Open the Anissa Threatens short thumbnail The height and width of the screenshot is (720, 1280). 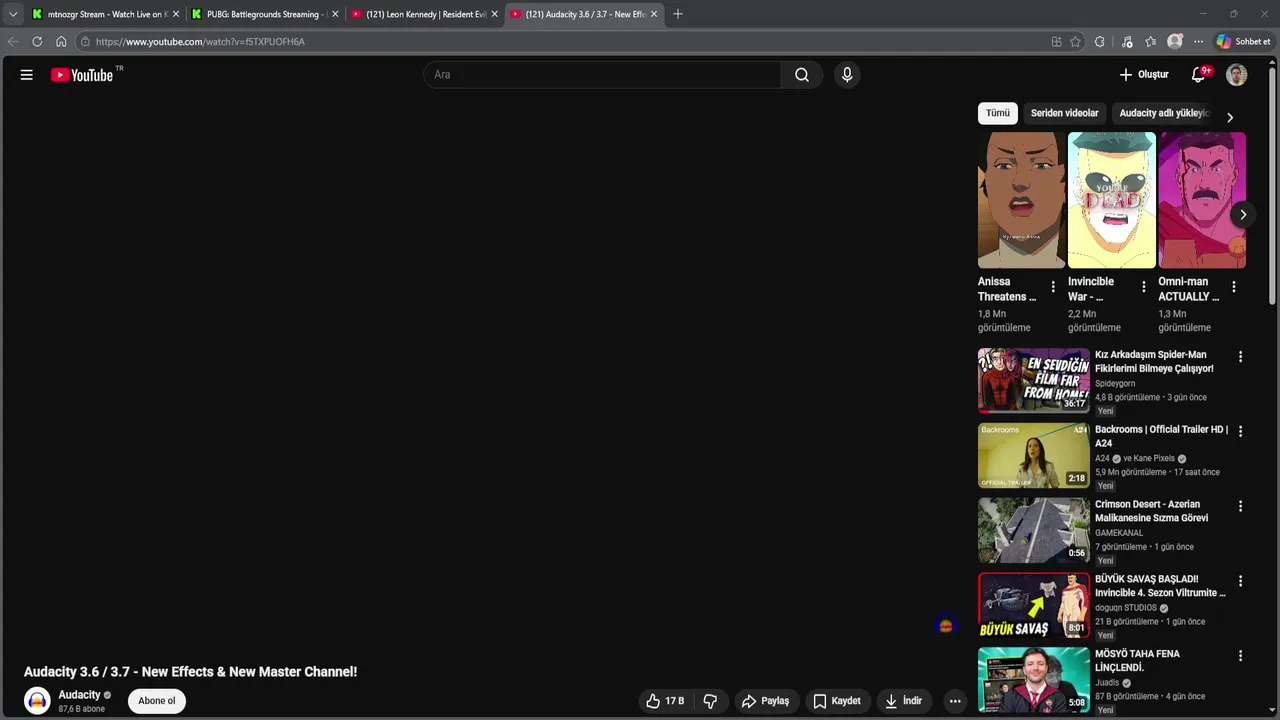coord(1021,200)
